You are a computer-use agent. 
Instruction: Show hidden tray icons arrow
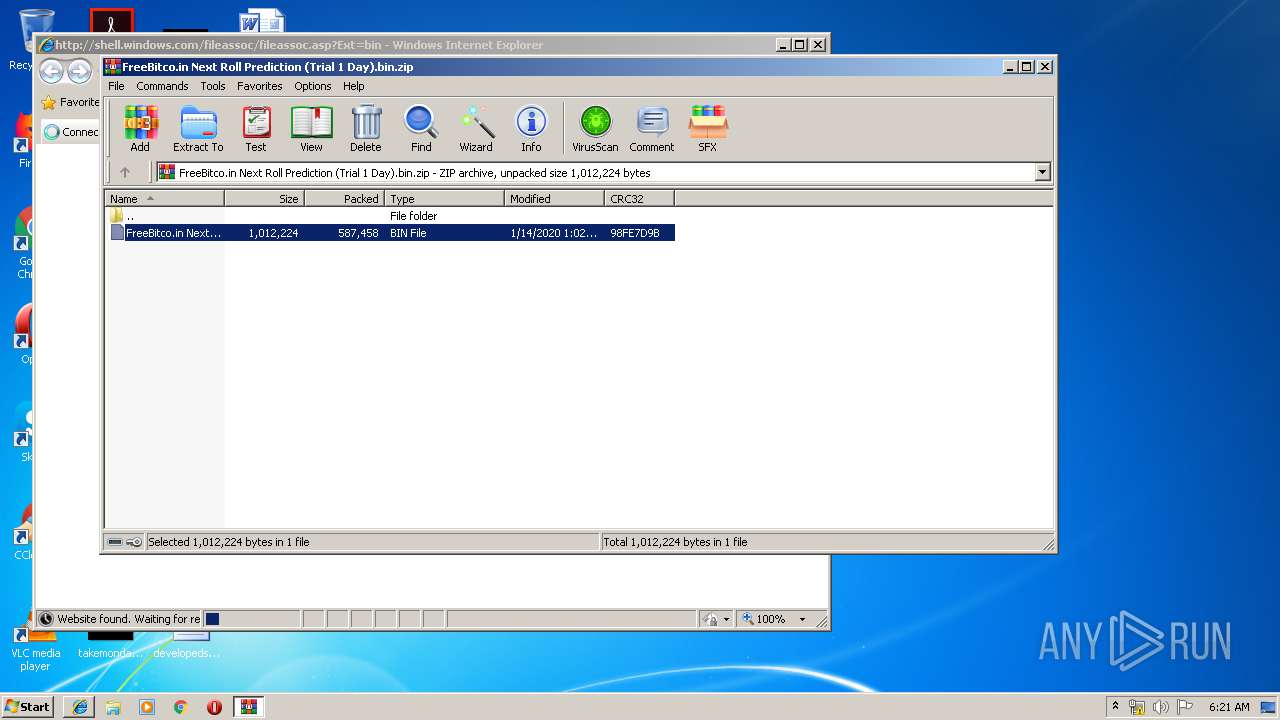[1115, 707]
